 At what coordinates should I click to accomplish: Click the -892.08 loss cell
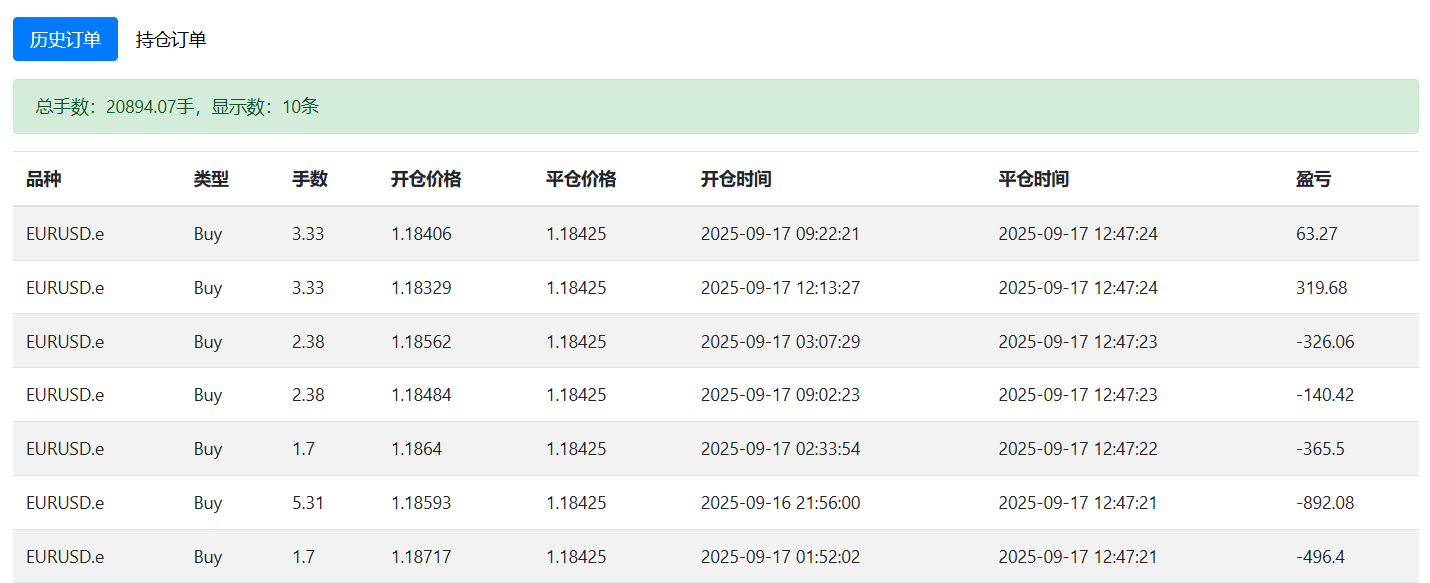[x=1325, y=503]
